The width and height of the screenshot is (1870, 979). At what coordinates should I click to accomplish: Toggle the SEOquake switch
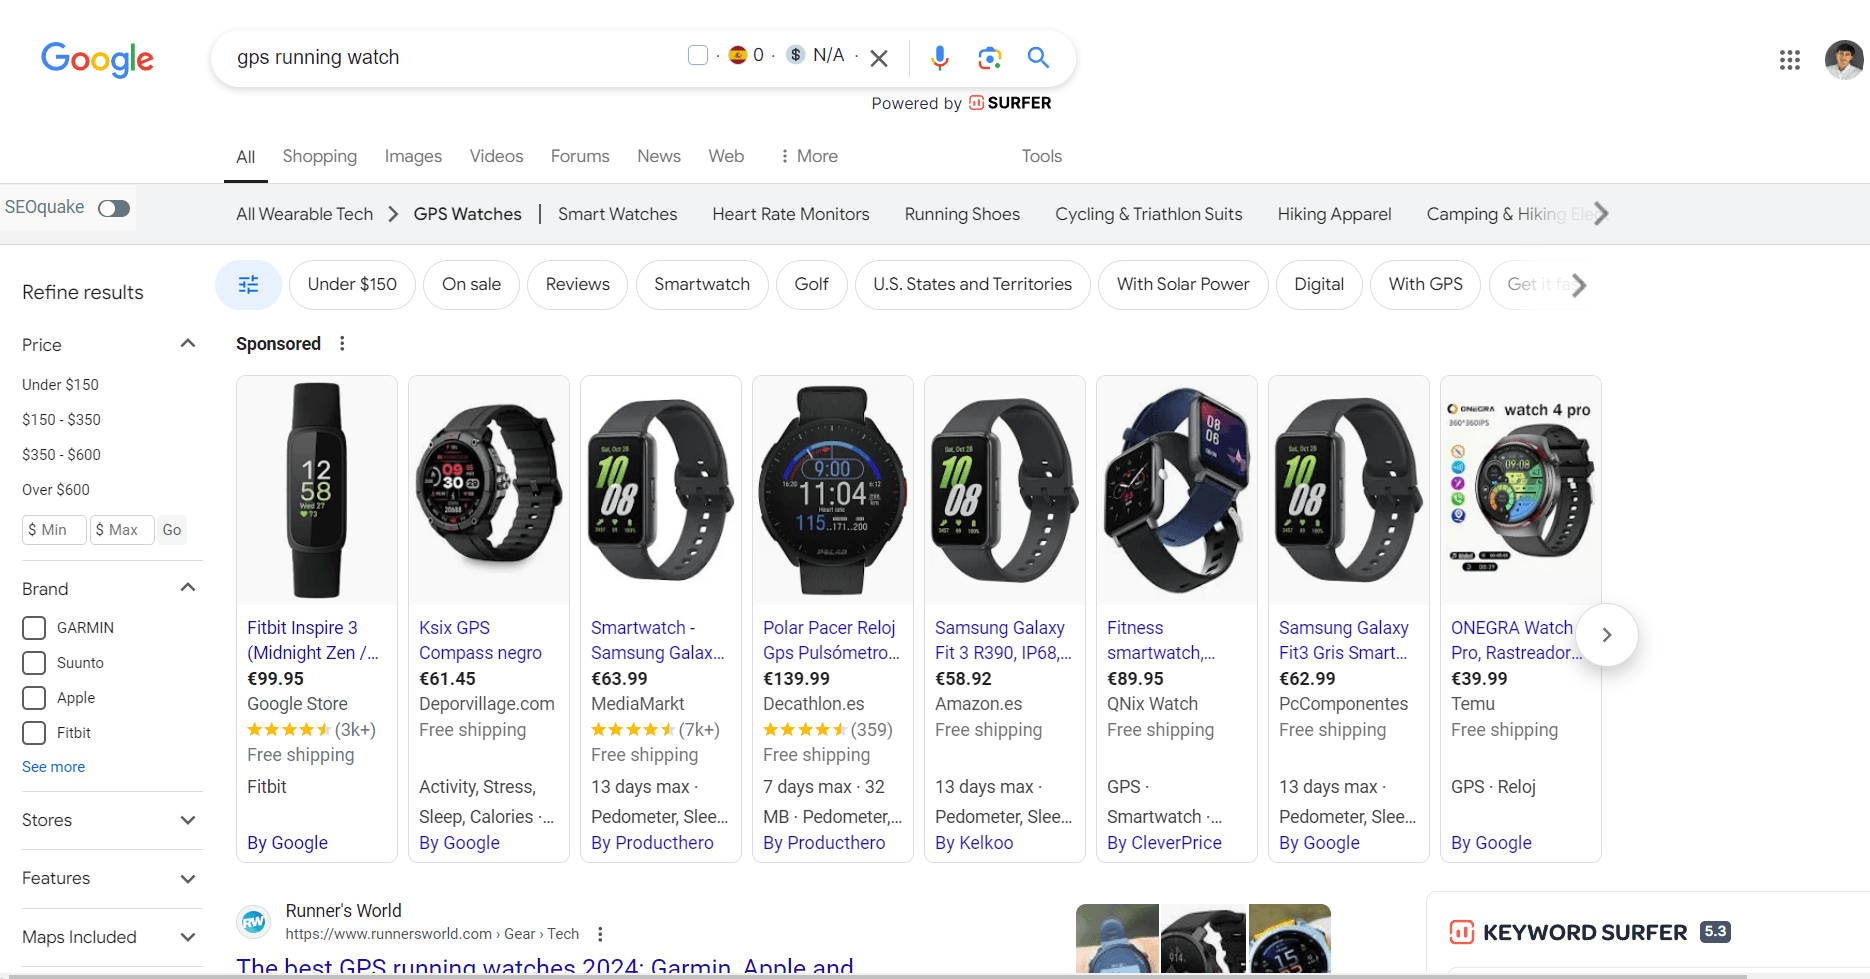pyautogui.click(x=114, y=208)
